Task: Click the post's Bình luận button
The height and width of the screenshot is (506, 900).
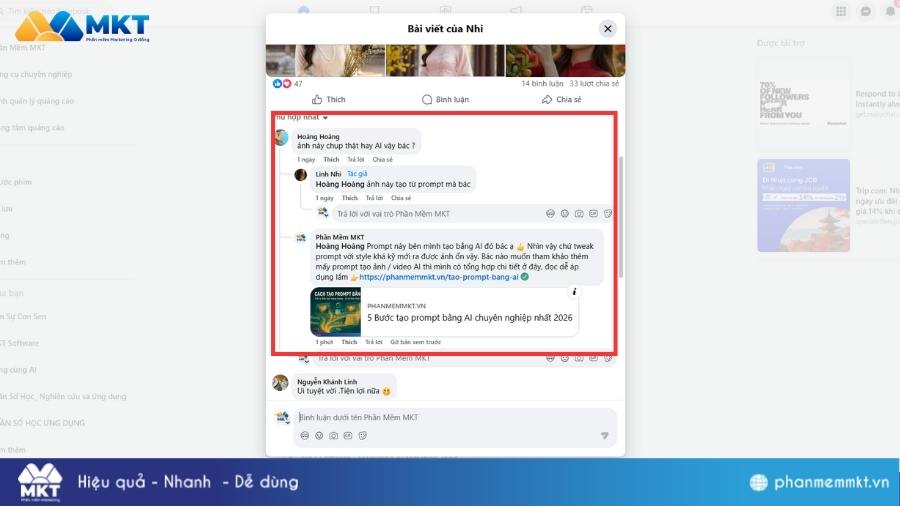Action: pos(445,99)
